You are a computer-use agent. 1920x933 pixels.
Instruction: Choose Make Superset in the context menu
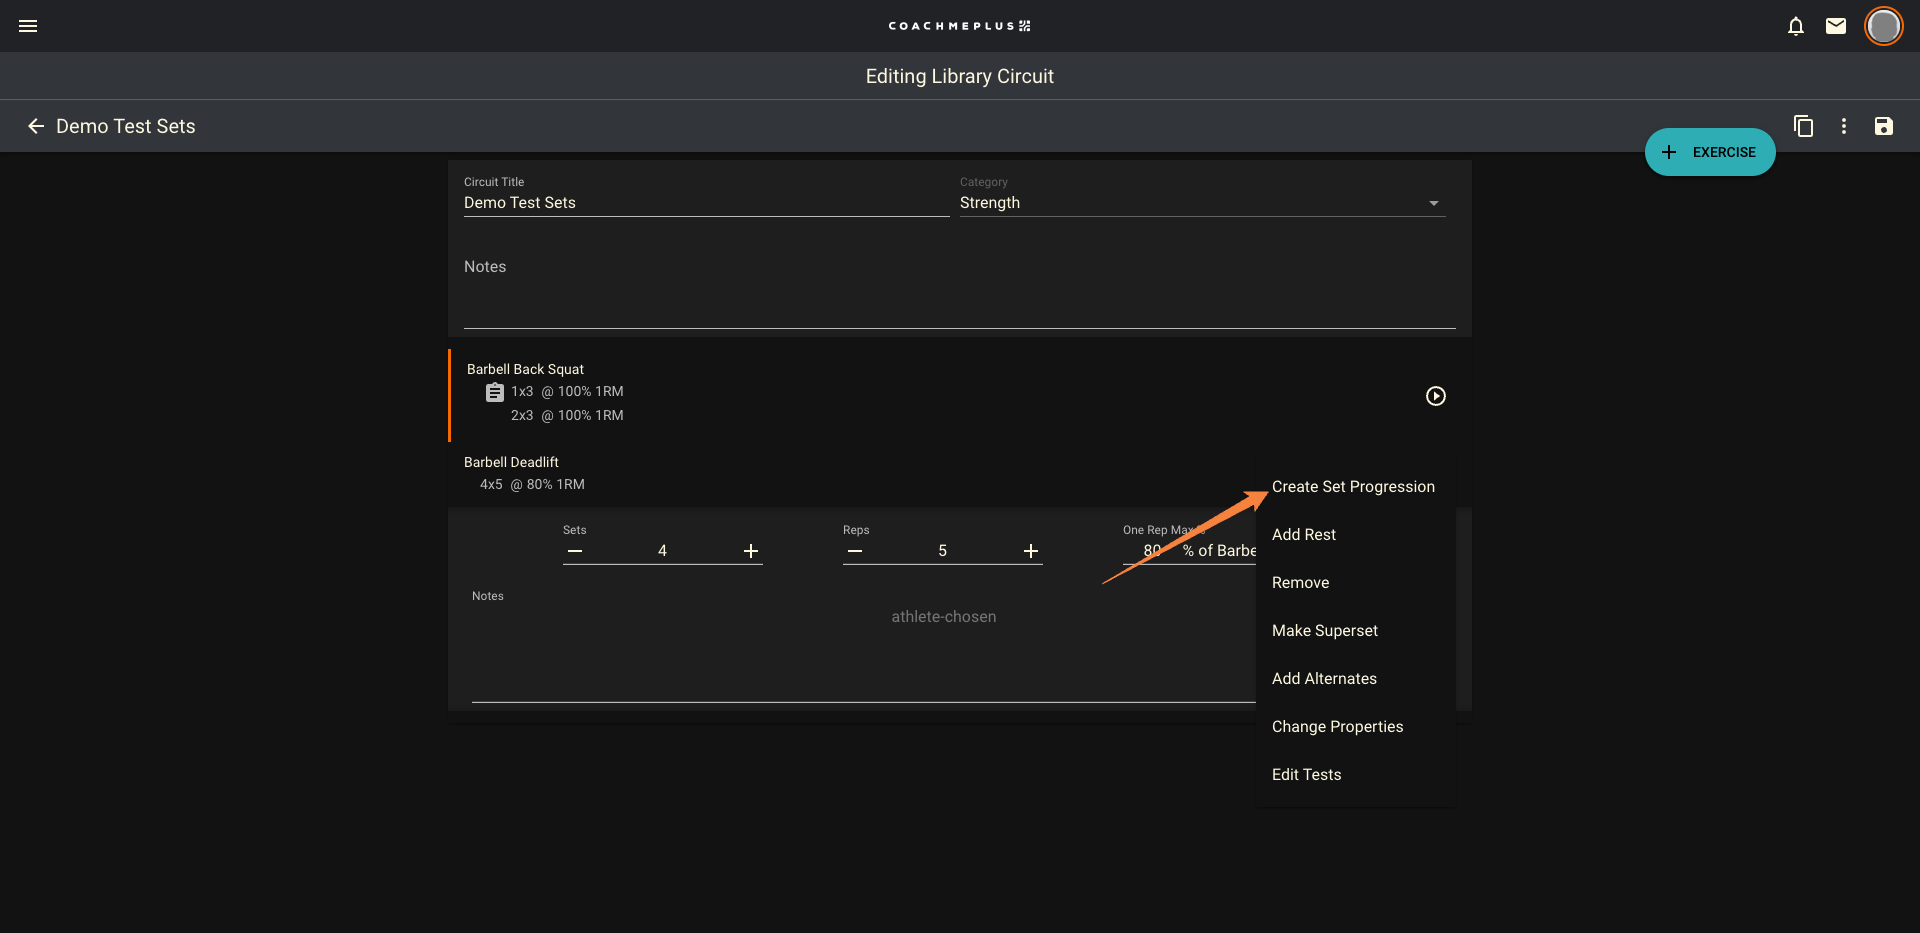tap(1324, 631)
